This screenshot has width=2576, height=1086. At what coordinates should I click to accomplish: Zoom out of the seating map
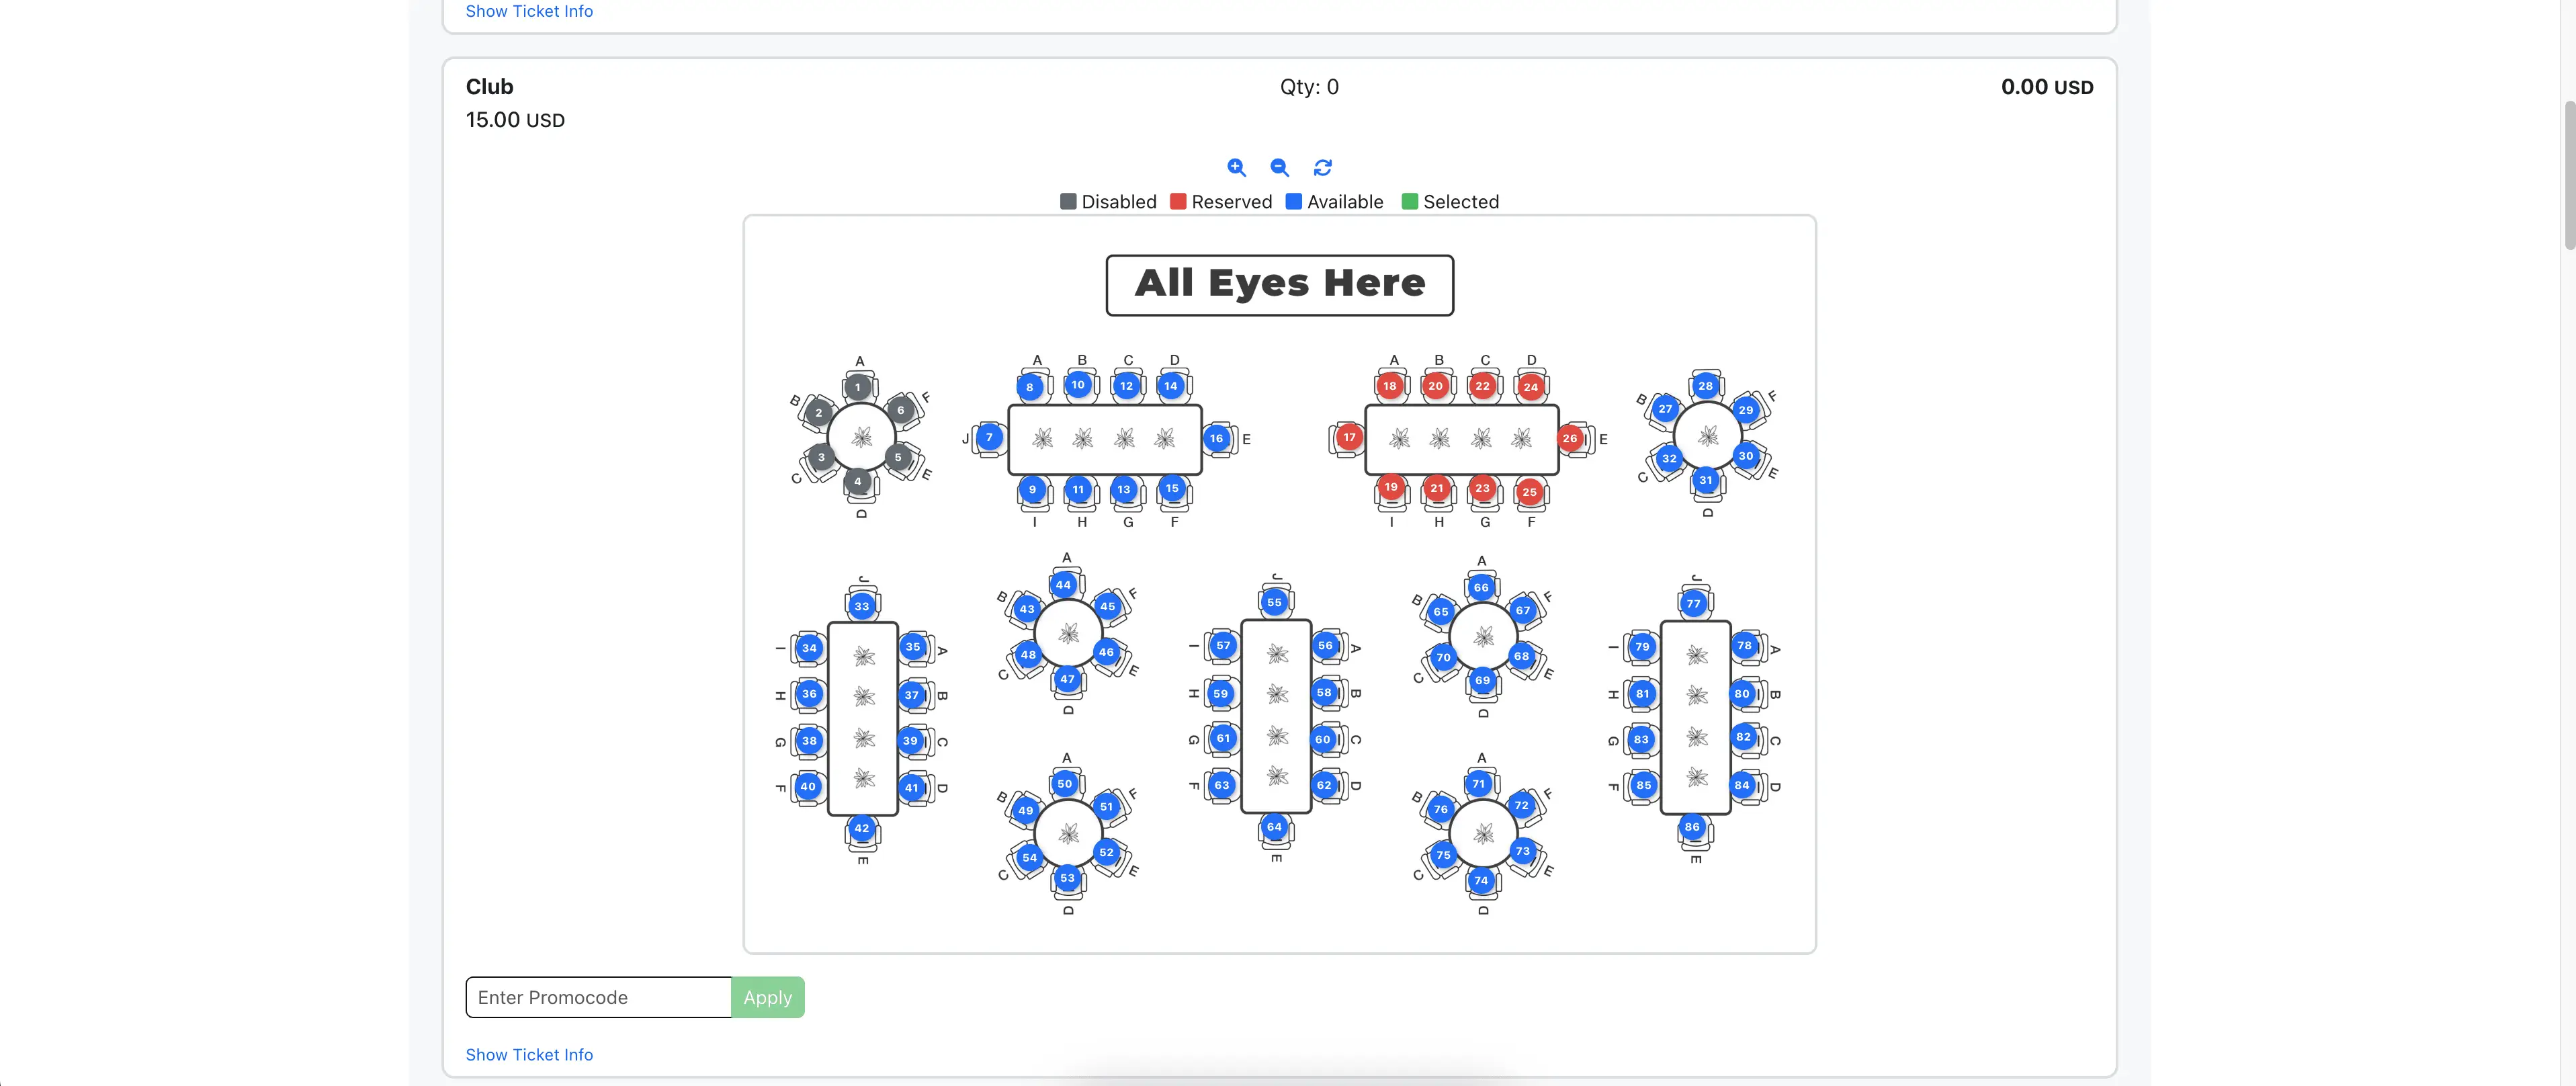coord(1279,167)
